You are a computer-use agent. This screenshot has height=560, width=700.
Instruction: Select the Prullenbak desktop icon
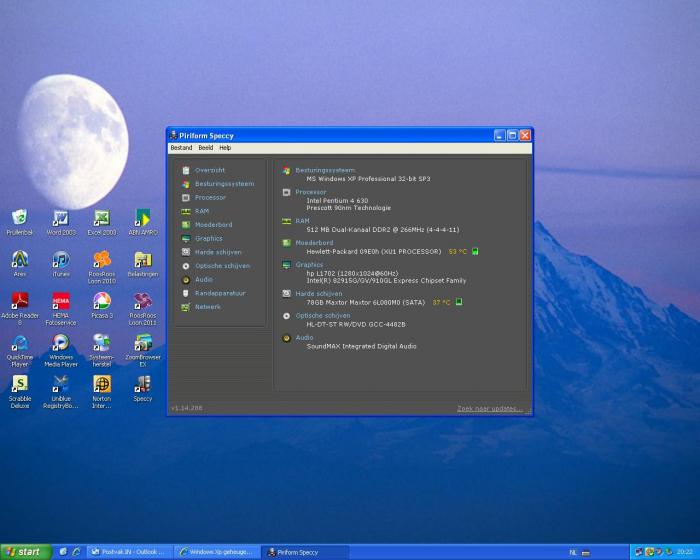pyautogui.click(x=20, y=222)
